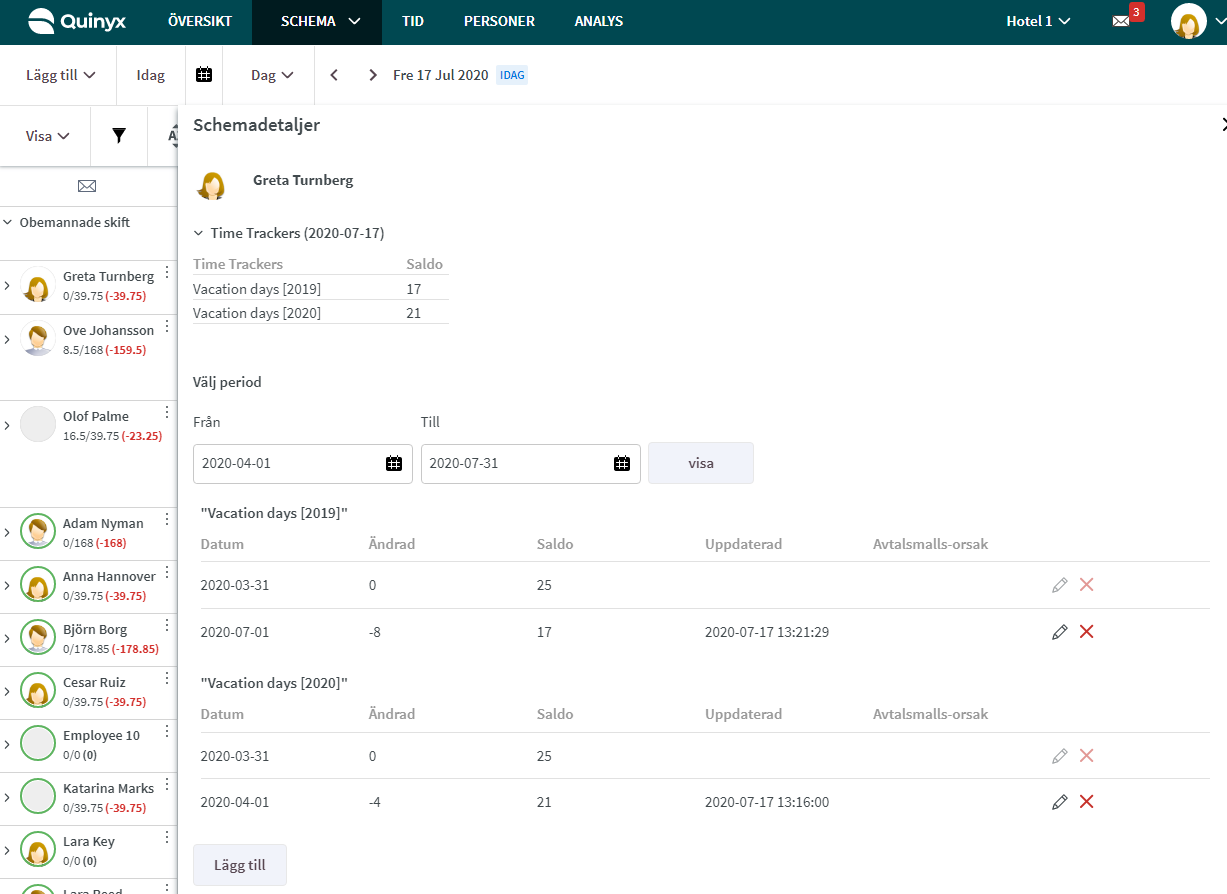
Task: Click the date Fre 17 Jul 2020
Action: pos(440,75)
